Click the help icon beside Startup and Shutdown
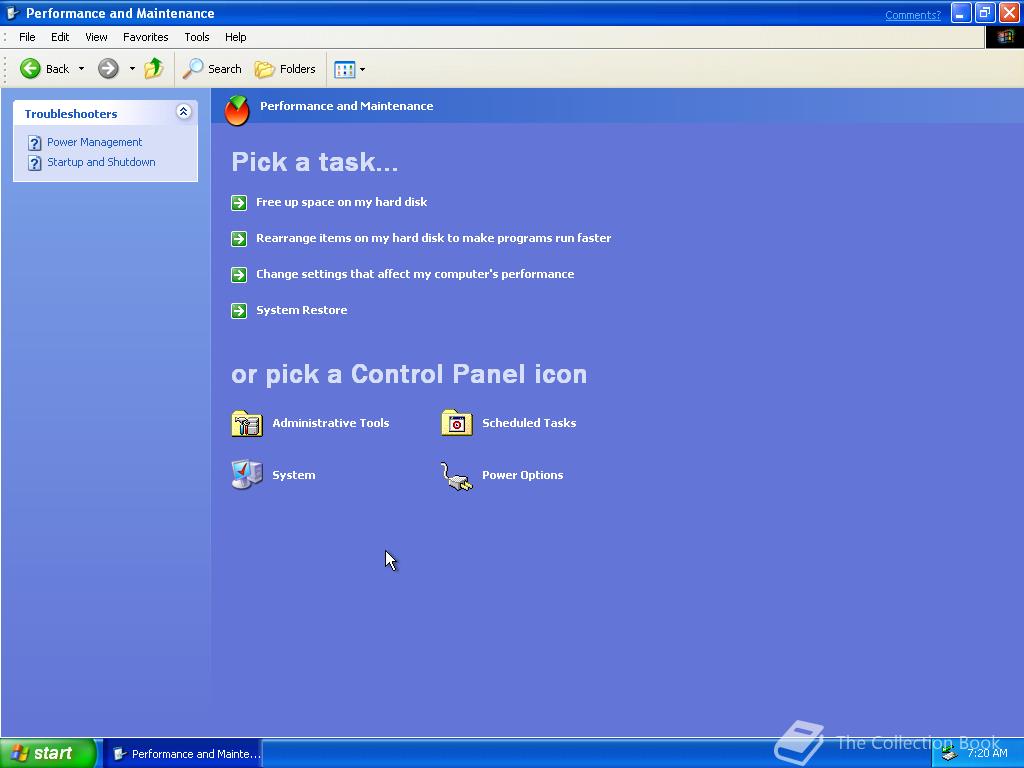 tap(35, 163)
